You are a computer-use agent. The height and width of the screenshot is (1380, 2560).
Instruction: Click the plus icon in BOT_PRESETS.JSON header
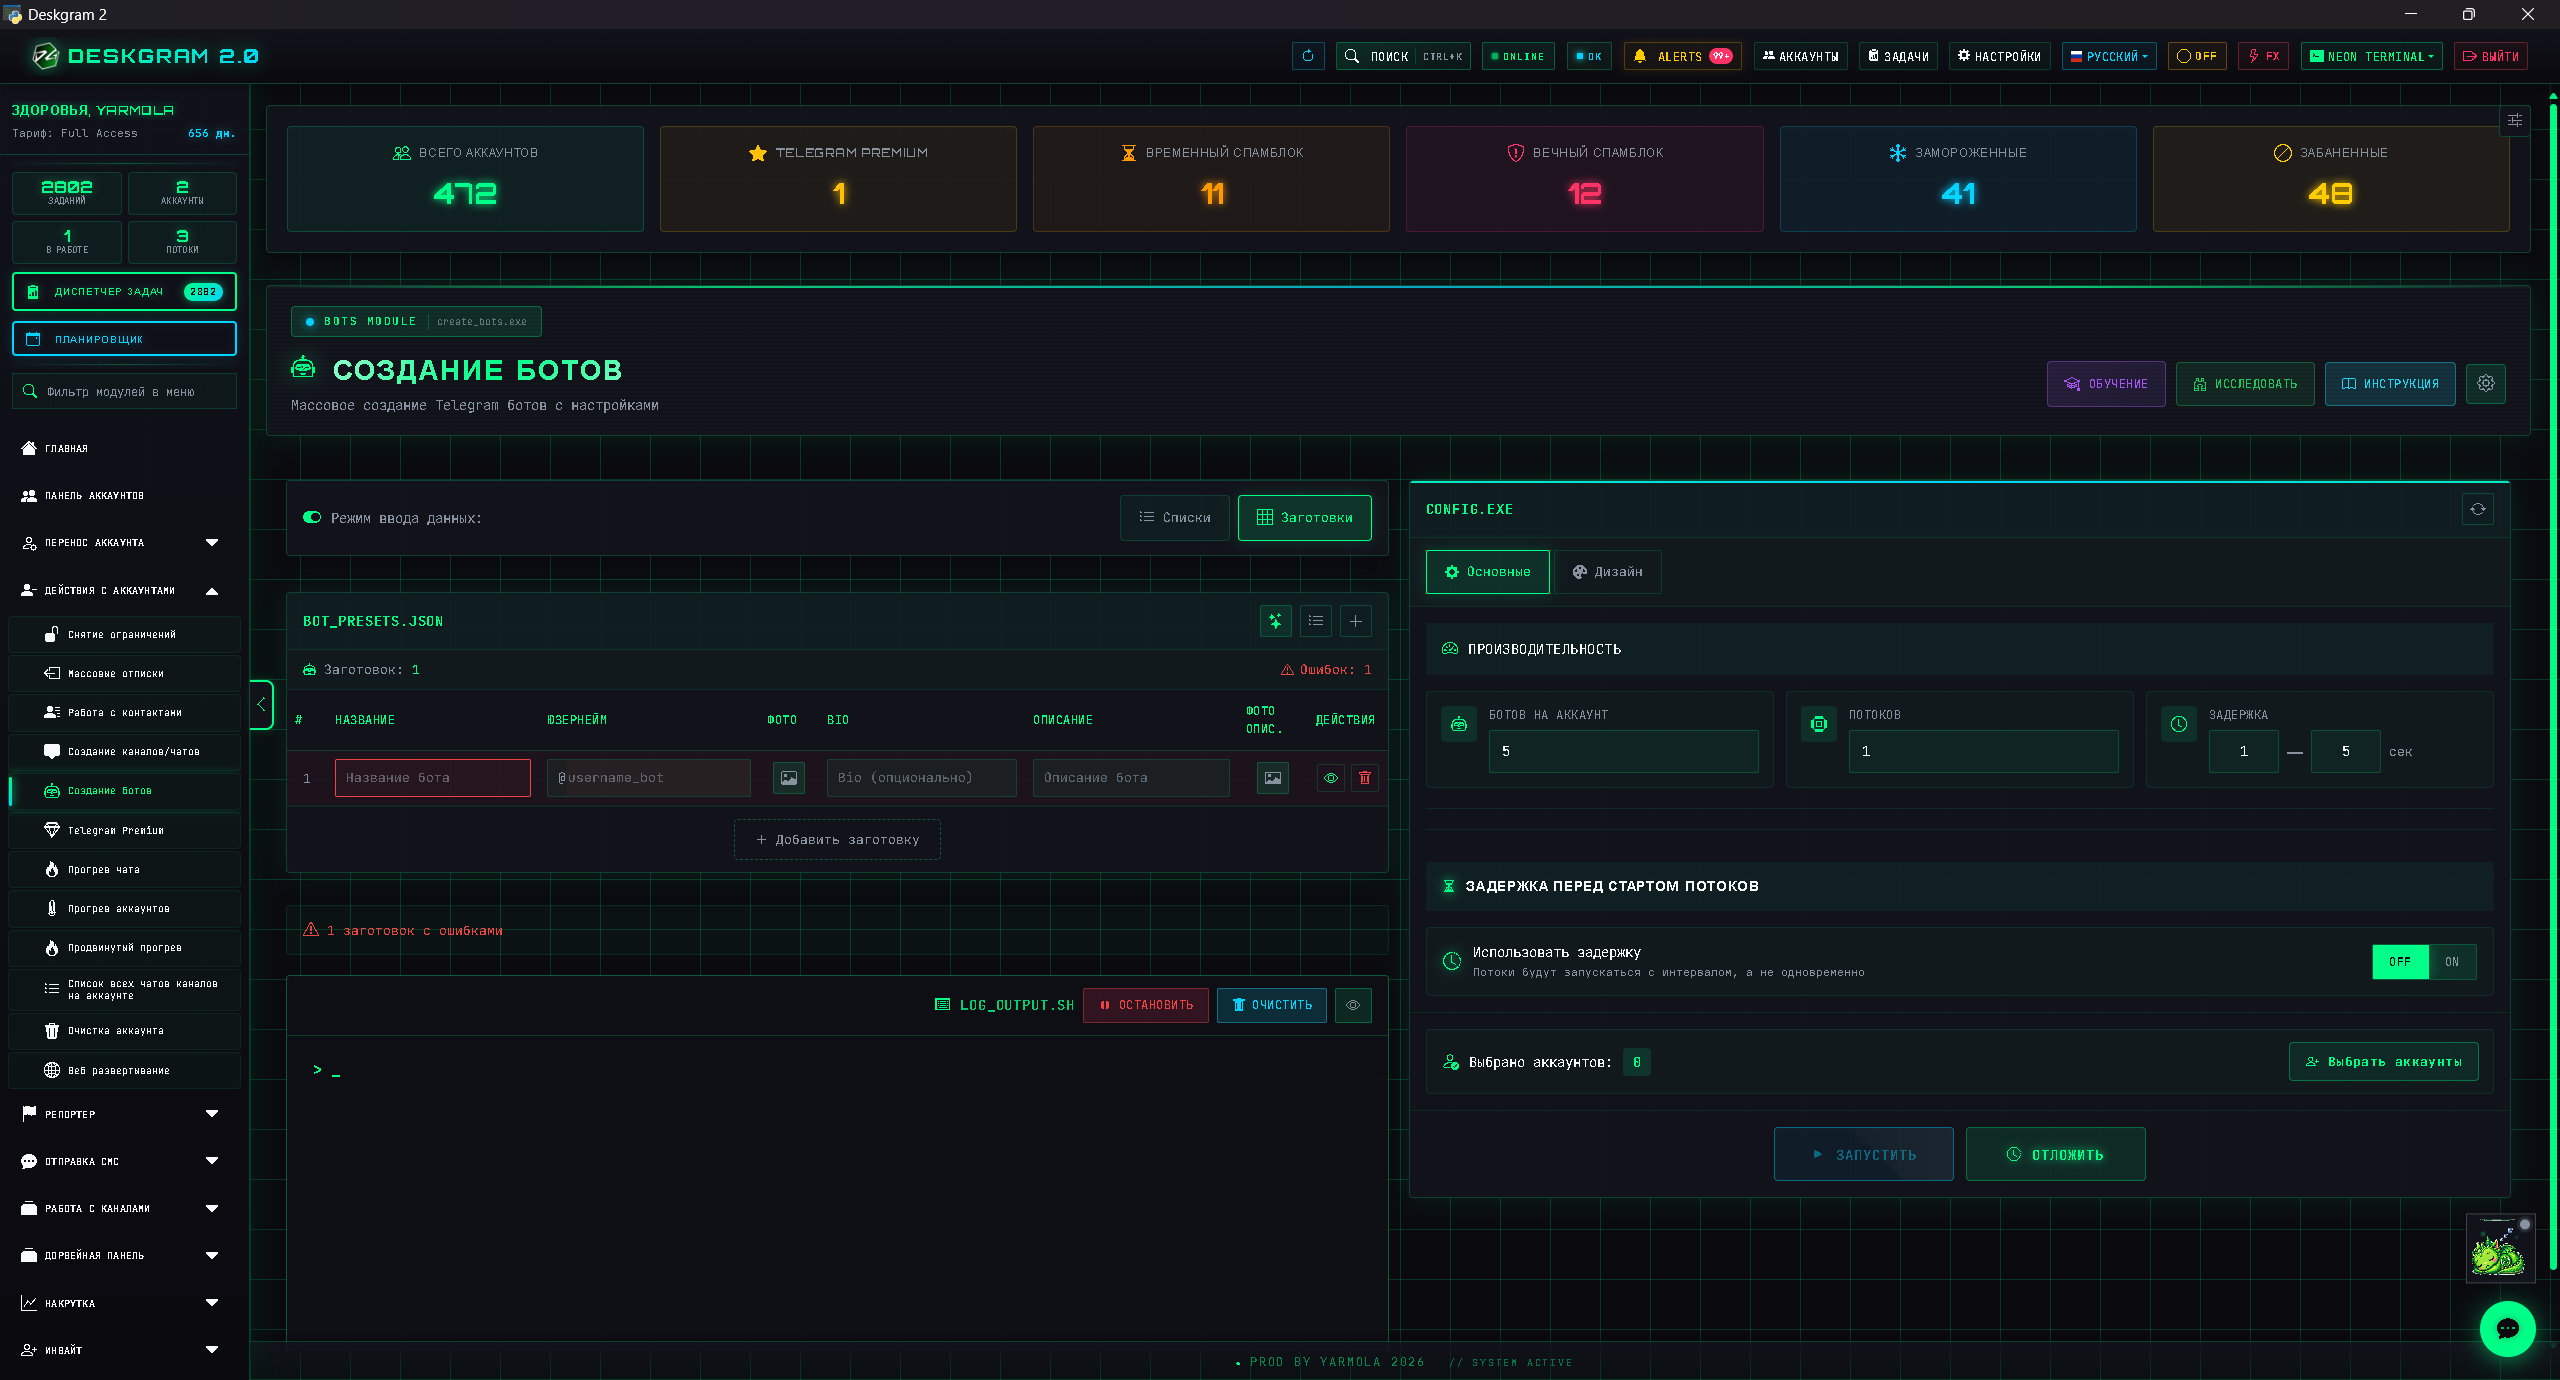[1356, 621]
